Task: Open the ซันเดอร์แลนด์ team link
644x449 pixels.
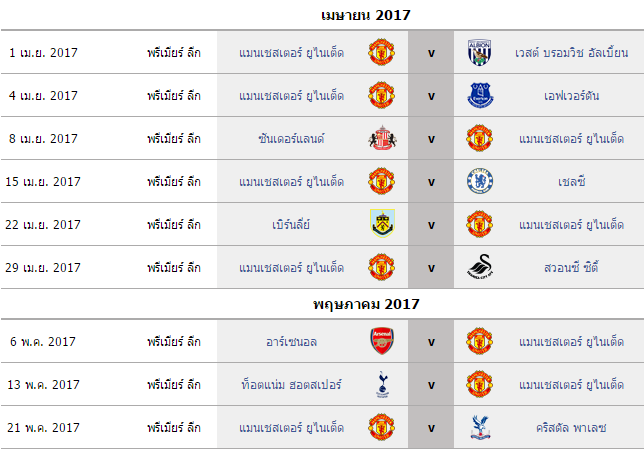Action: coord(291,139)
